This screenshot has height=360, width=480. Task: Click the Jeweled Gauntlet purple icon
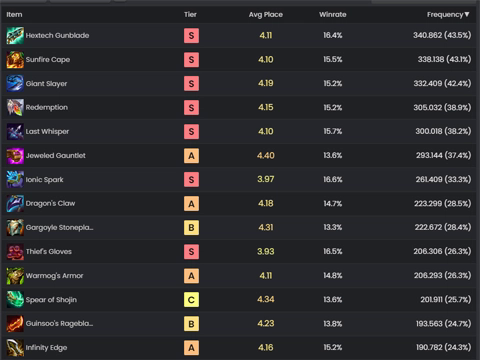pos(15,155)
